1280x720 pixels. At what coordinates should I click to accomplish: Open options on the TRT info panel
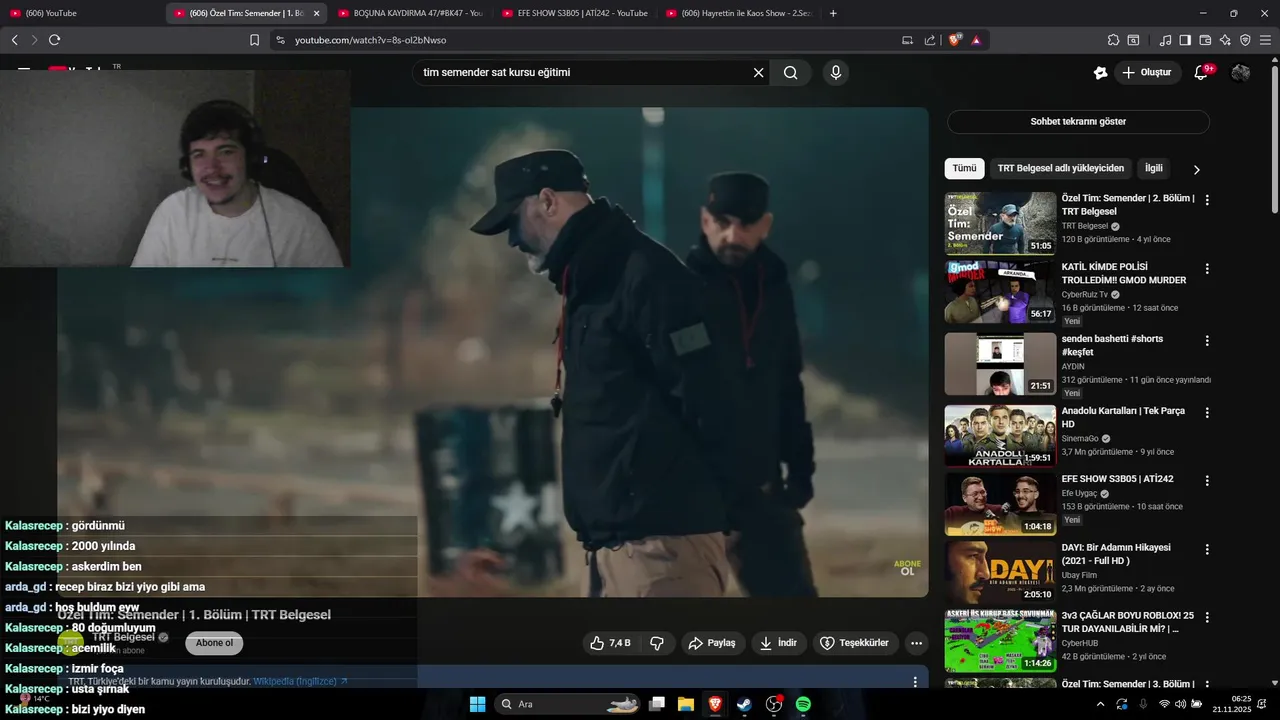pyautogui.click(x=914, y=682)
